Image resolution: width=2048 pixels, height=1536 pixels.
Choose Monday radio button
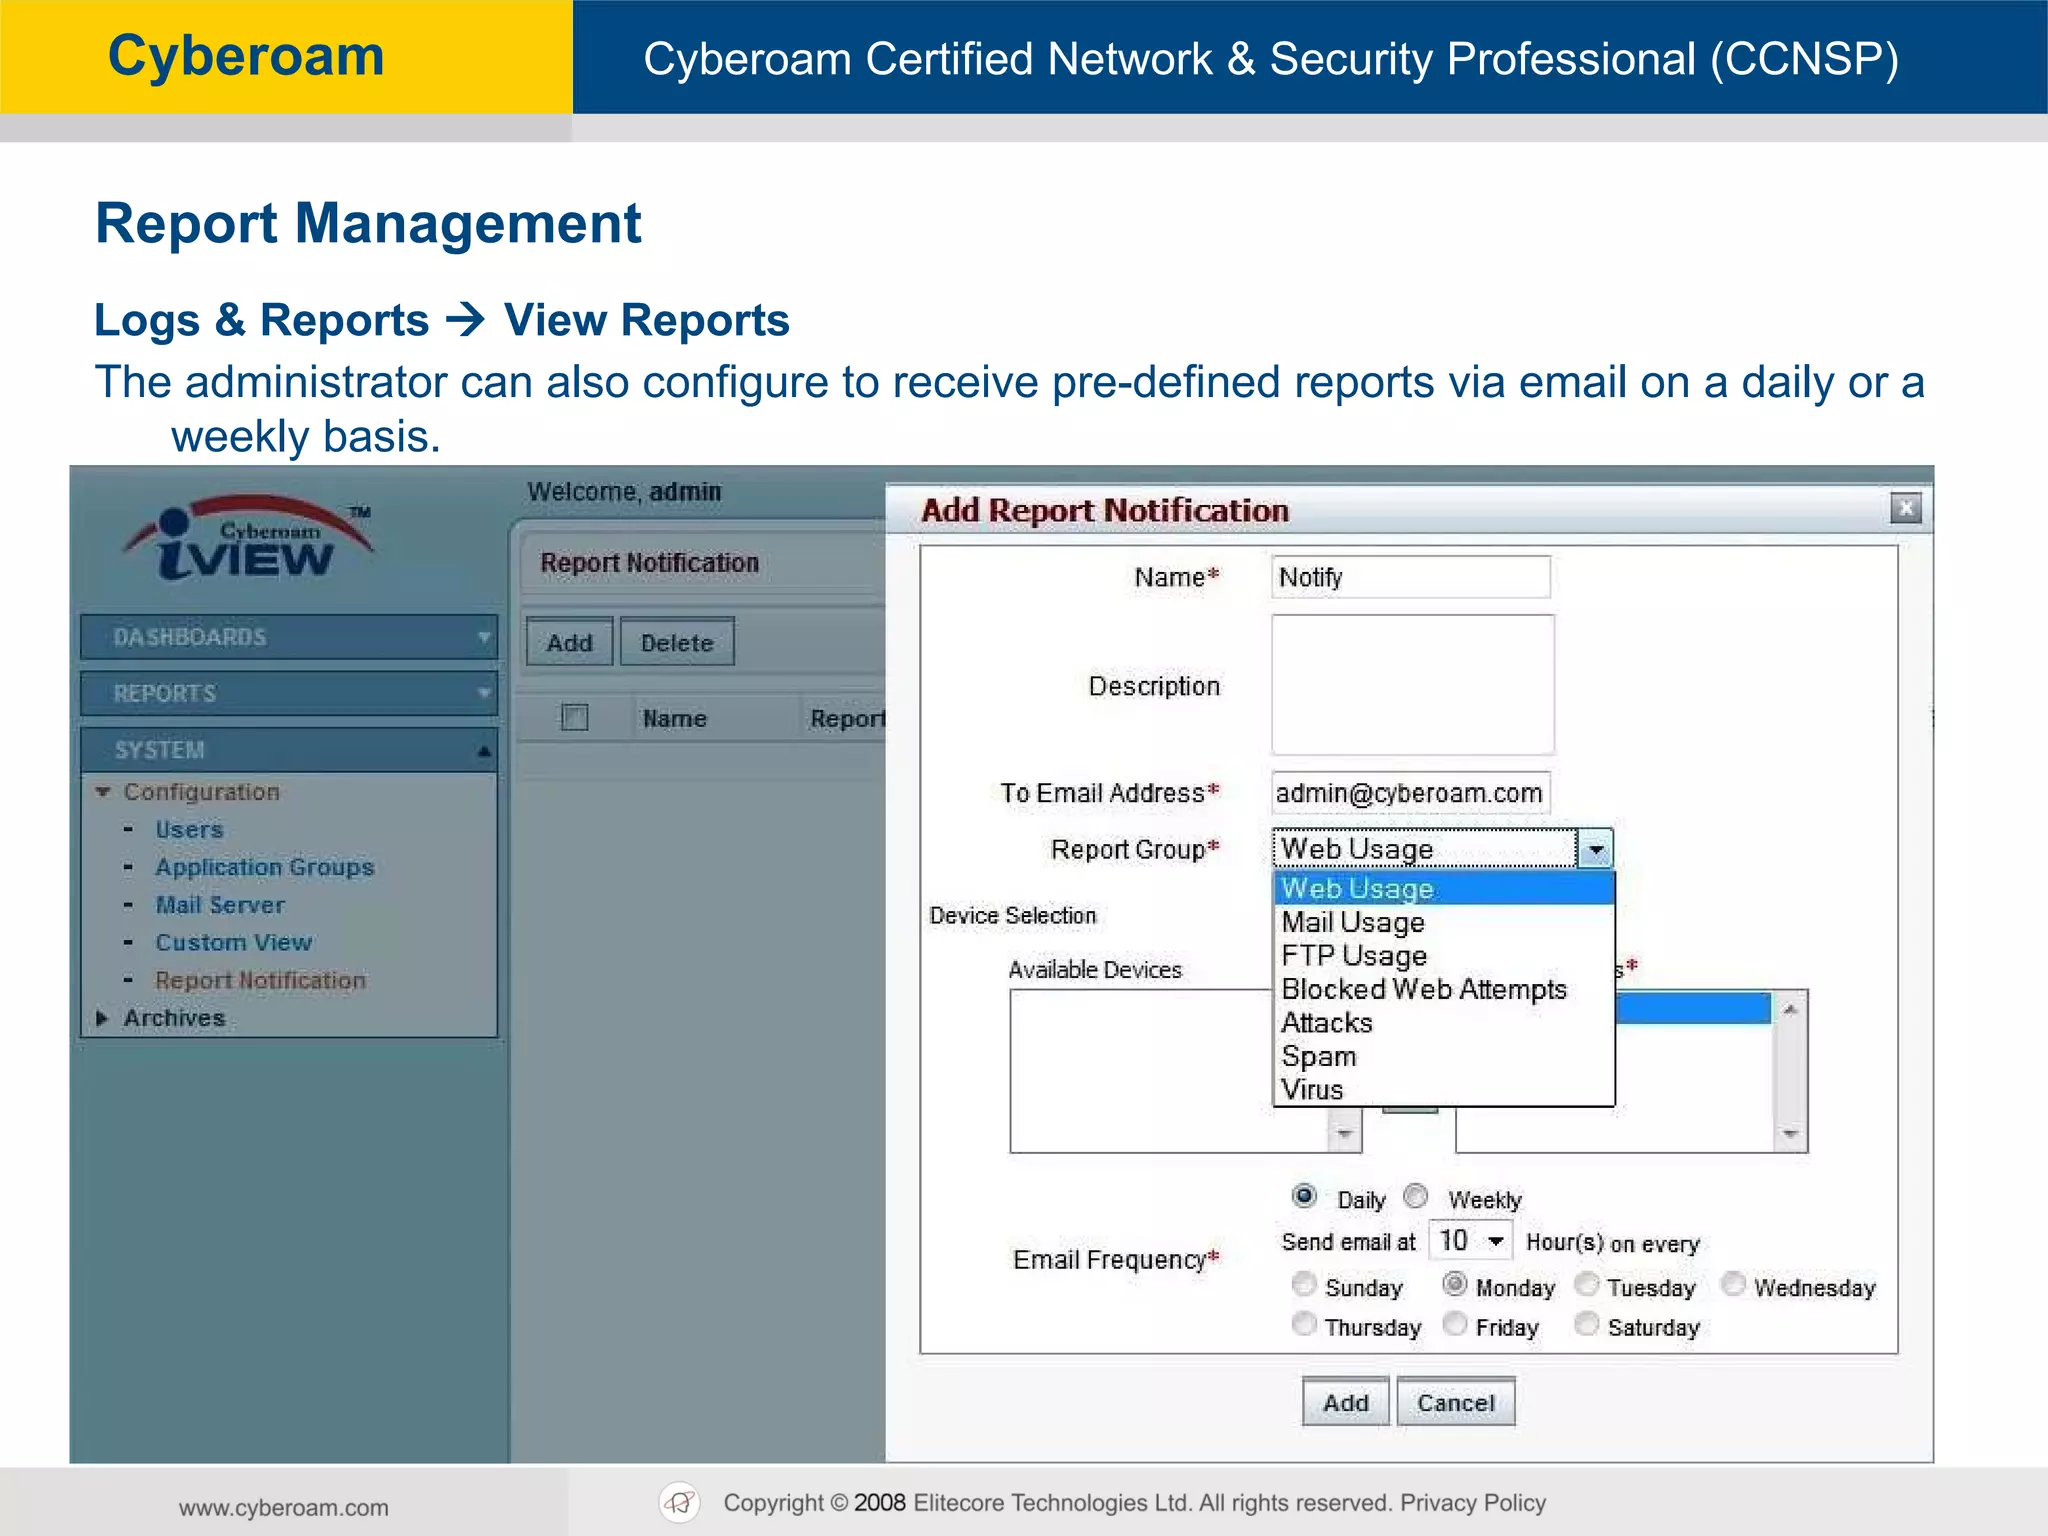pyautogui.click(x=1455, y=1283)
